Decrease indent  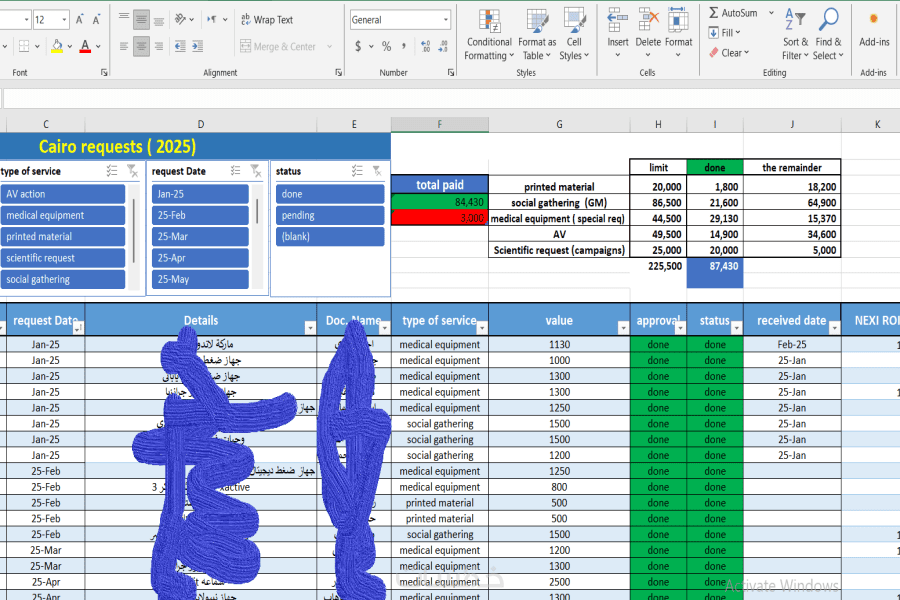pyautogui.click(x=180, y=46)
